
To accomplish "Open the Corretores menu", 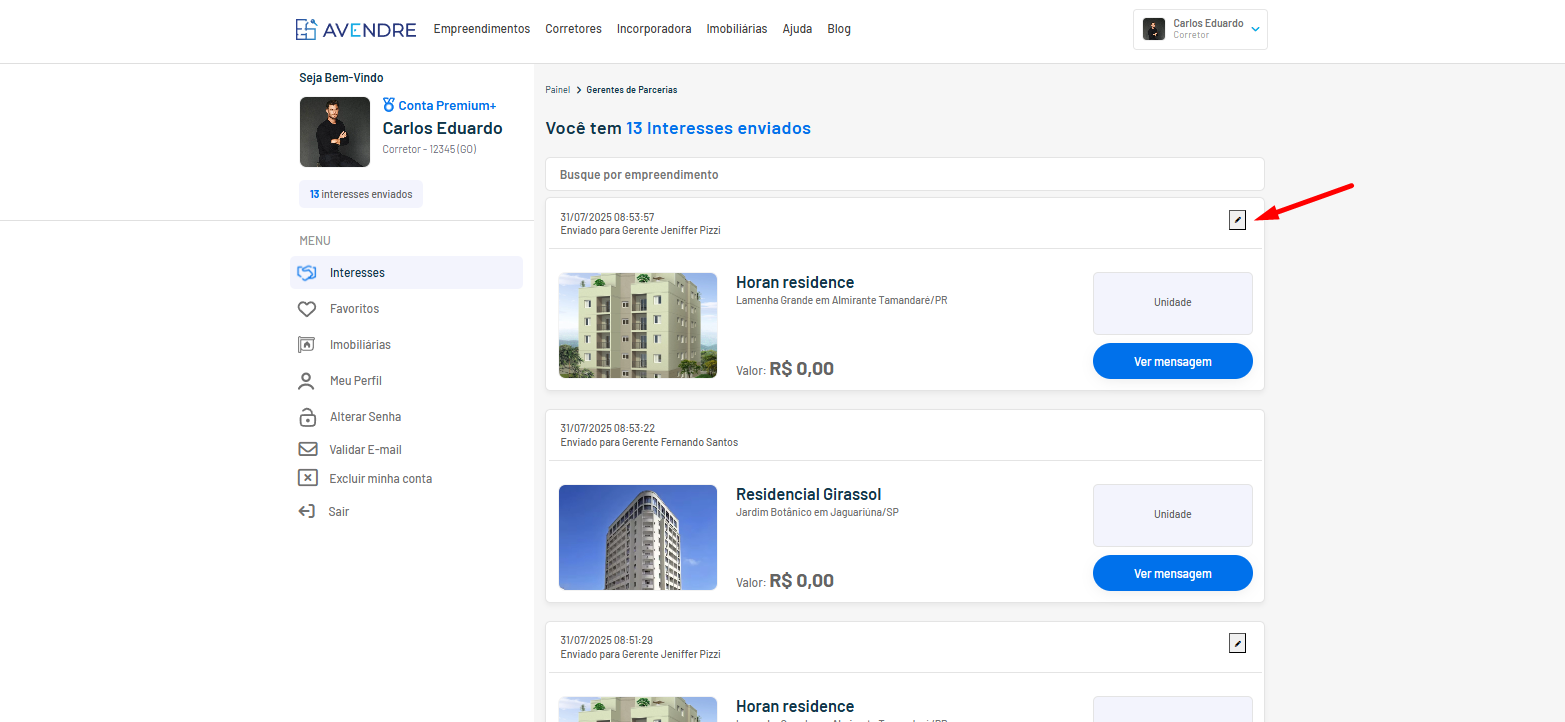I will (x=573, y=29).
